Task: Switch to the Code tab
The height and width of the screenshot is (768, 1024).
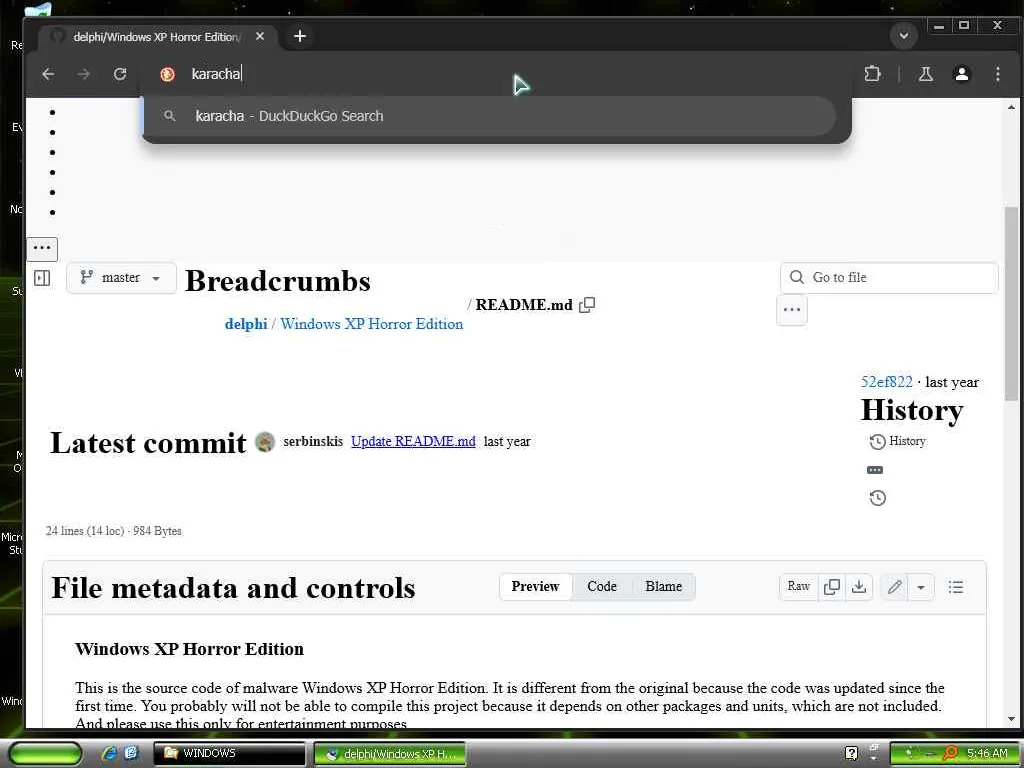Action: pyautogui.click(x=601, y=586)
